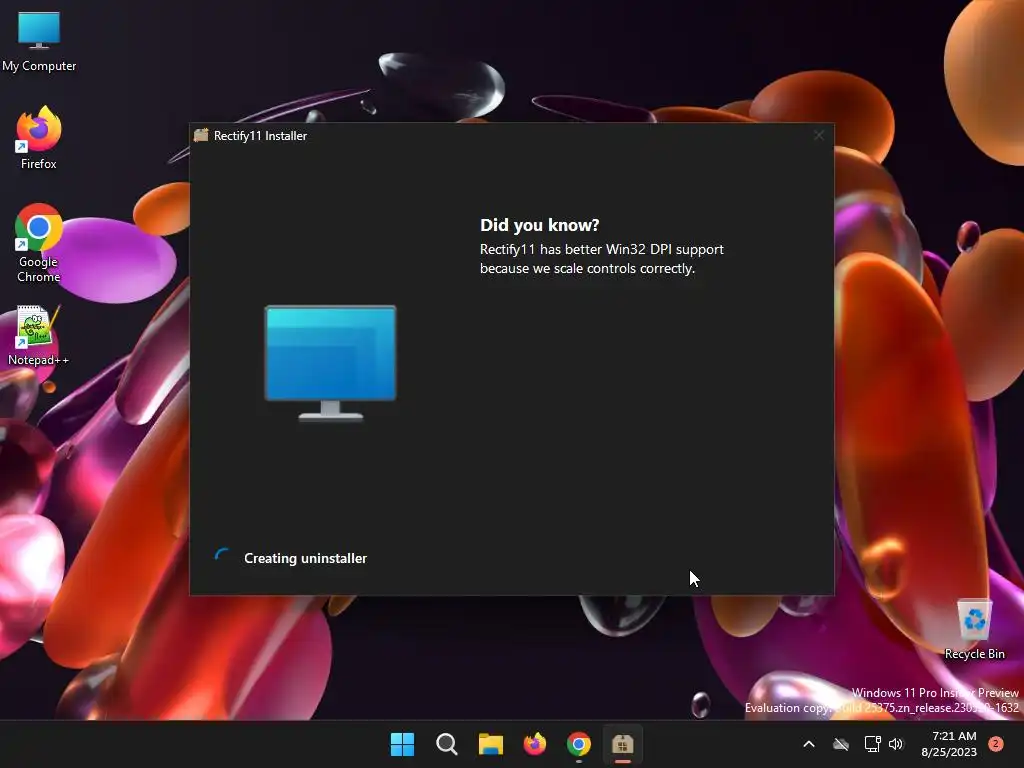Screen dimensions: 1024x768
Task: Click the 'Did you know?' heading
Action: coord(539,225)
